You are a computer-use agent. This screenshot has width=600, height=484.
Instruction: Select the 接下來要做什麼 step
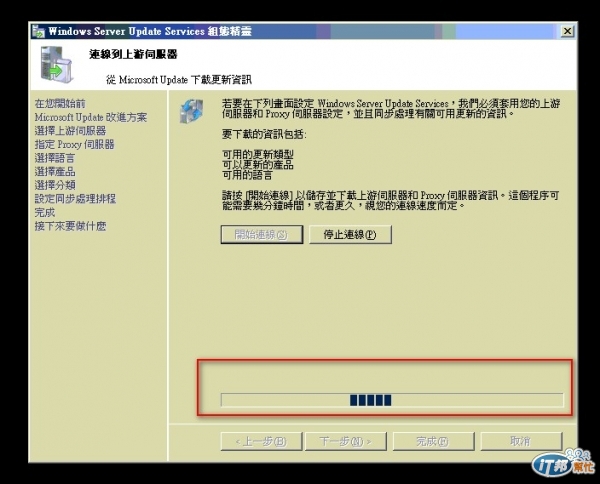pyautogui.click(x=70, y=226)
